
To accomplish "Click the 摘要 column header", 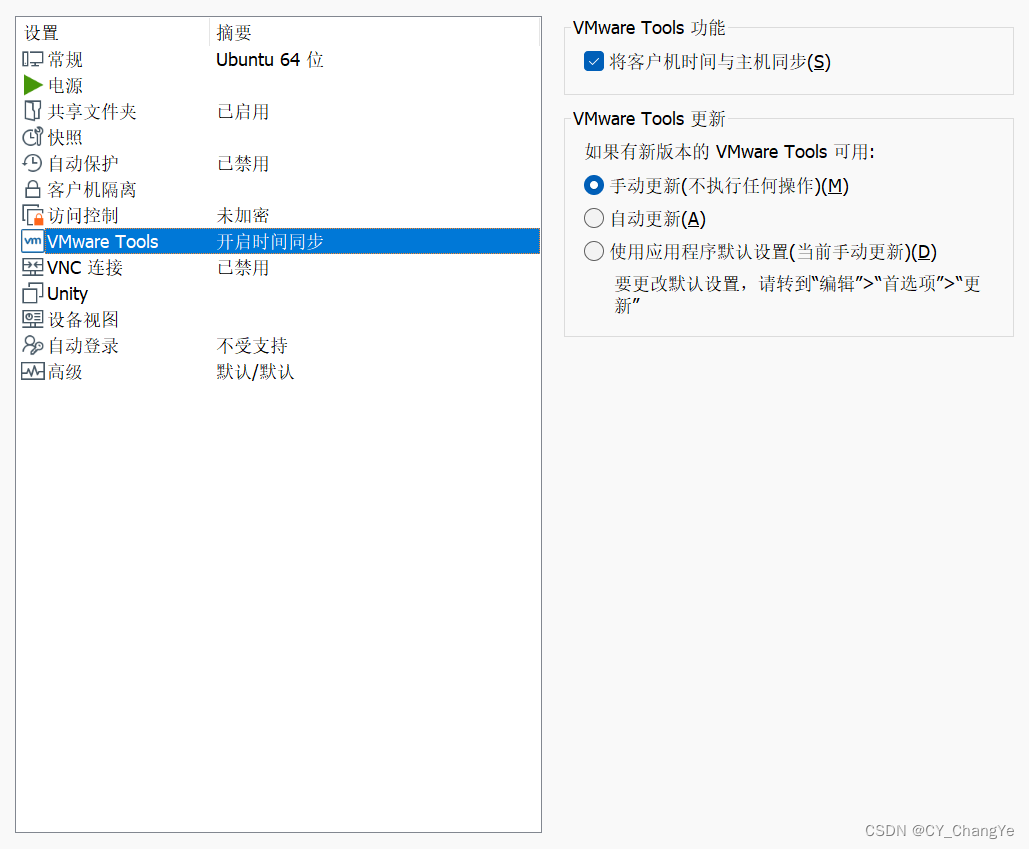I will pos(234,33).
